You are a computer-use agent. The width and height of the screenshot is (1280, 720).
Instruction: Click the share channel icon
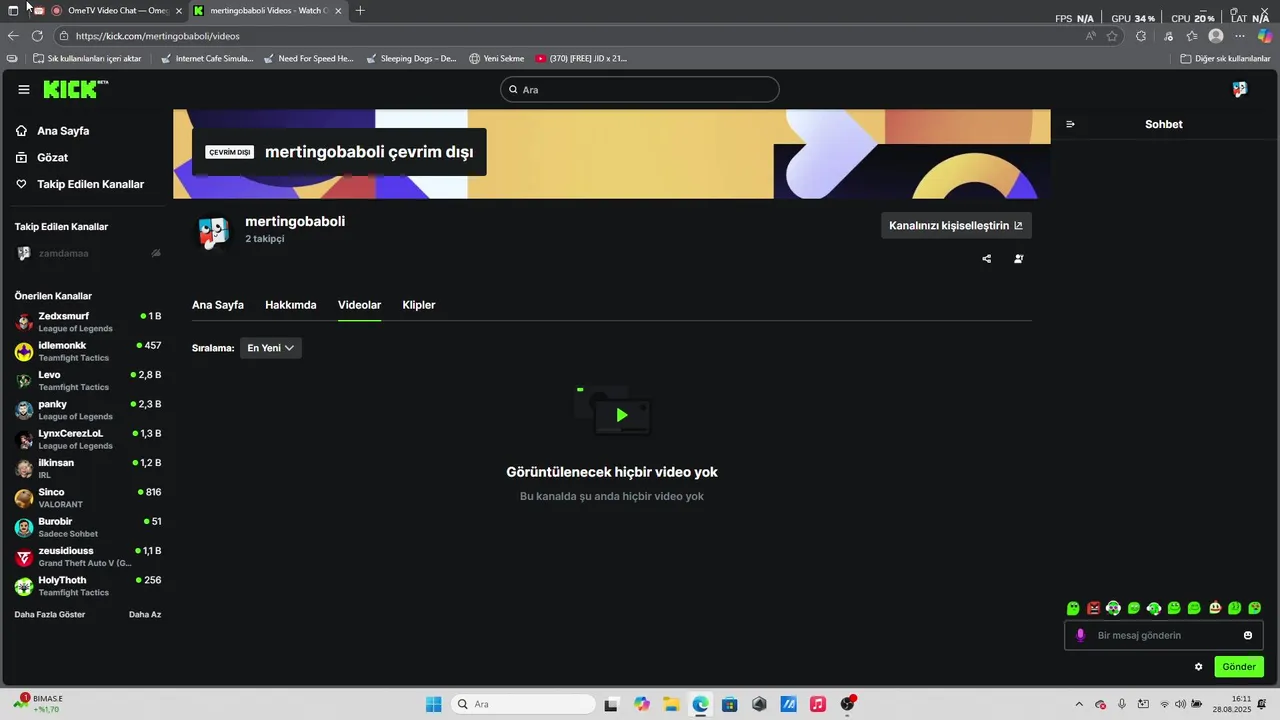(x=987, y=258)
